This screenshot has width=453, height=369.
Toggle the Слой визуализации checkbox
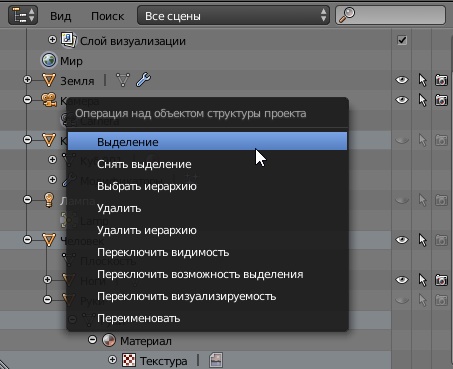tap(402, 40)
